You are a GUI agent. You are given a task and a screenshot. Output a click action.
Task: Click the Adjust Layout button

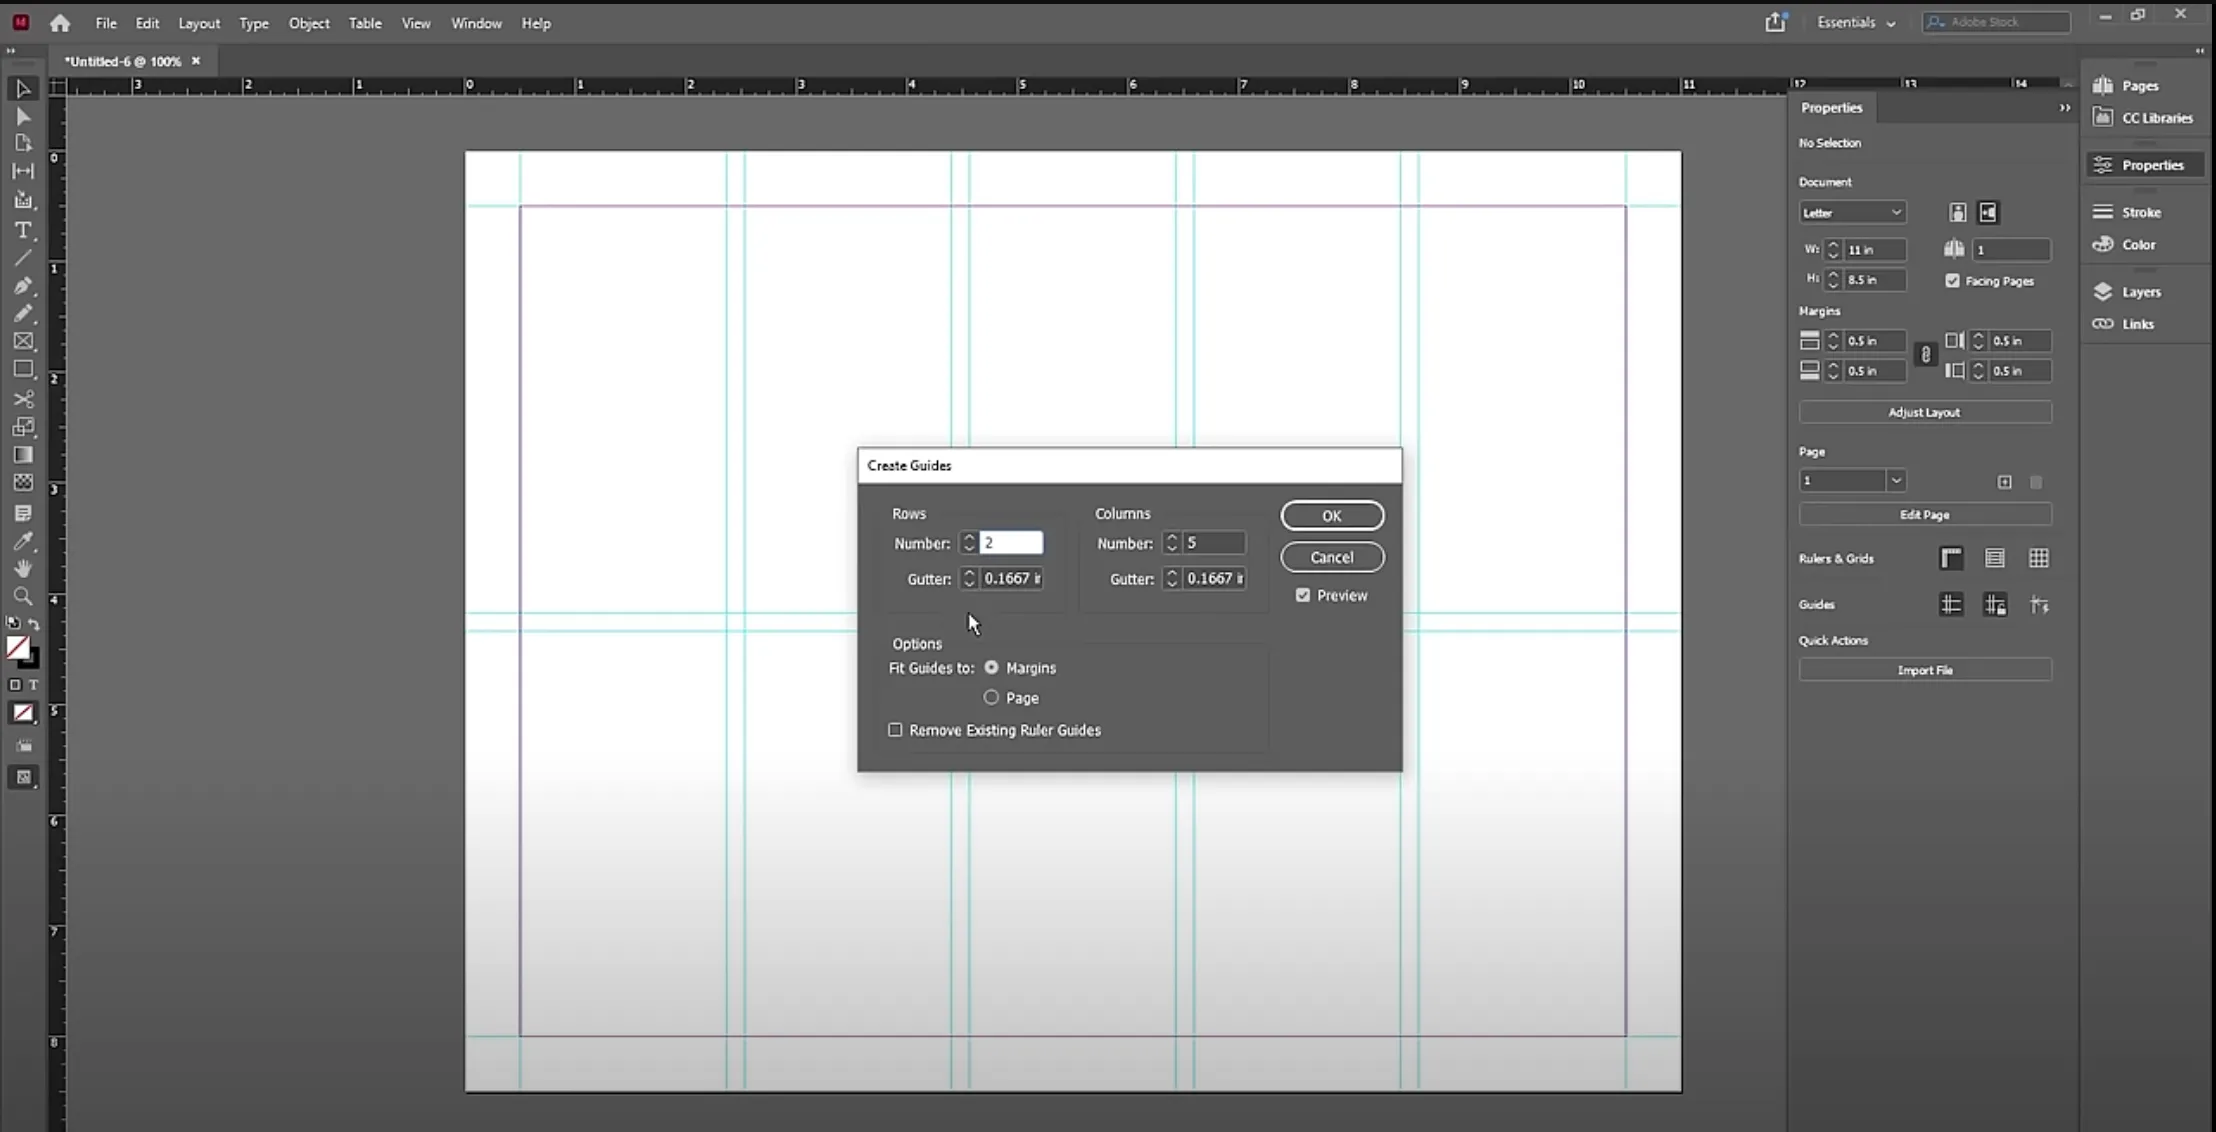click(x=1925, y=412)
